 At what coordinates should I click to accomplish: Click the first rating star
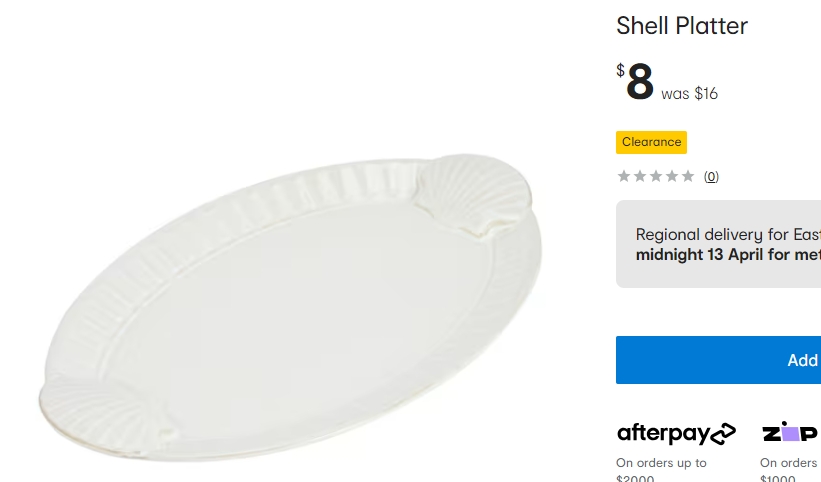tap(624, 177)
